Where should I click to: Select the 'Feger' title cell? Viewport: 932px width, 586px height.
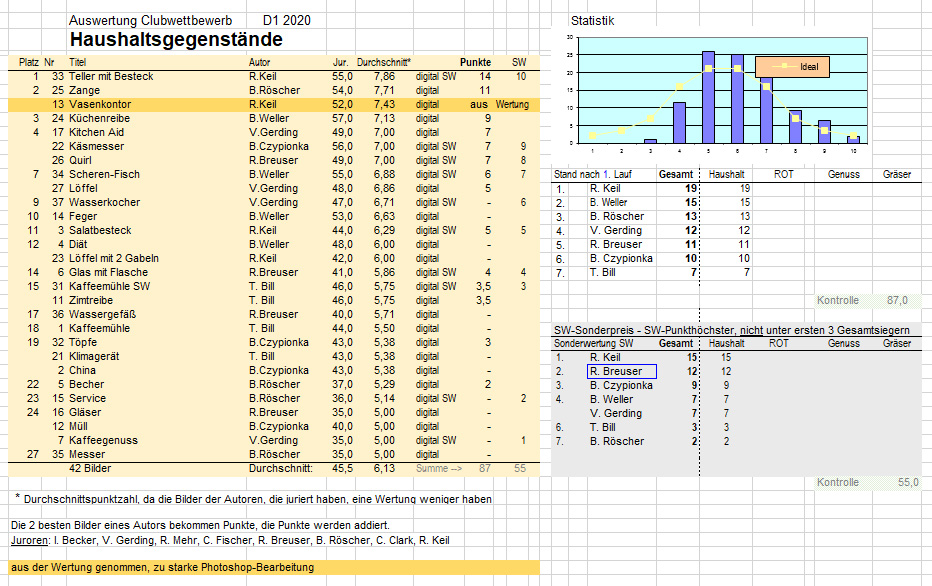83,216
